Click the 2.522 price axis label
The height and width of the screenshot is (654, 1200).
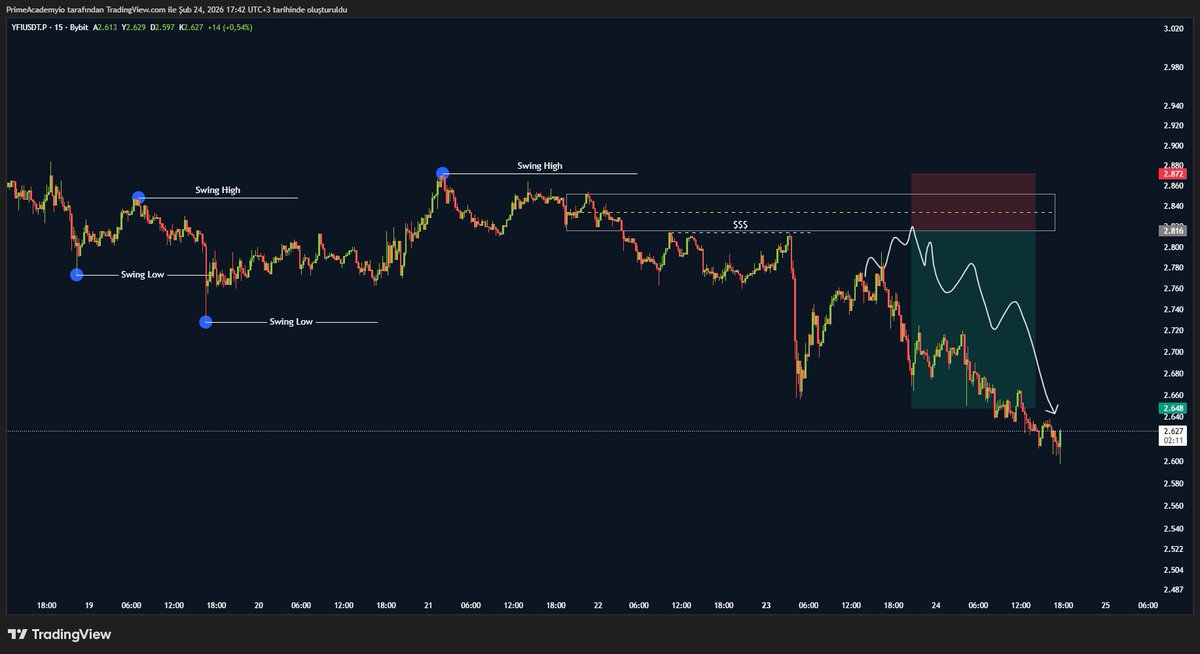point(1173,550)
